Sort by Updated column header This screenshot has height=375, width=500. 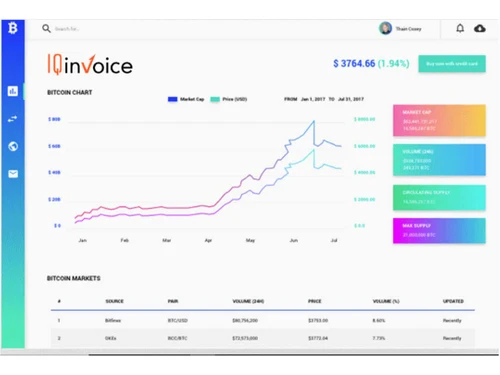pyautogui.click(x=453, y=301)
